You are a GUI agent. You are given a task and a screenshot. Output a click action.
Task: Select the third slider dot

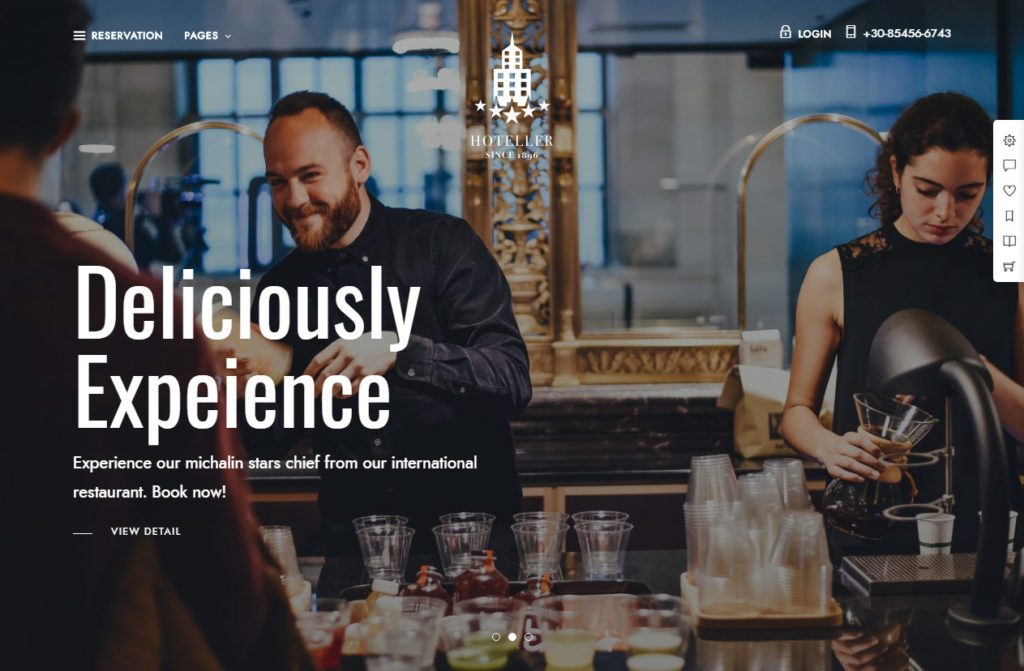[528, 637]
